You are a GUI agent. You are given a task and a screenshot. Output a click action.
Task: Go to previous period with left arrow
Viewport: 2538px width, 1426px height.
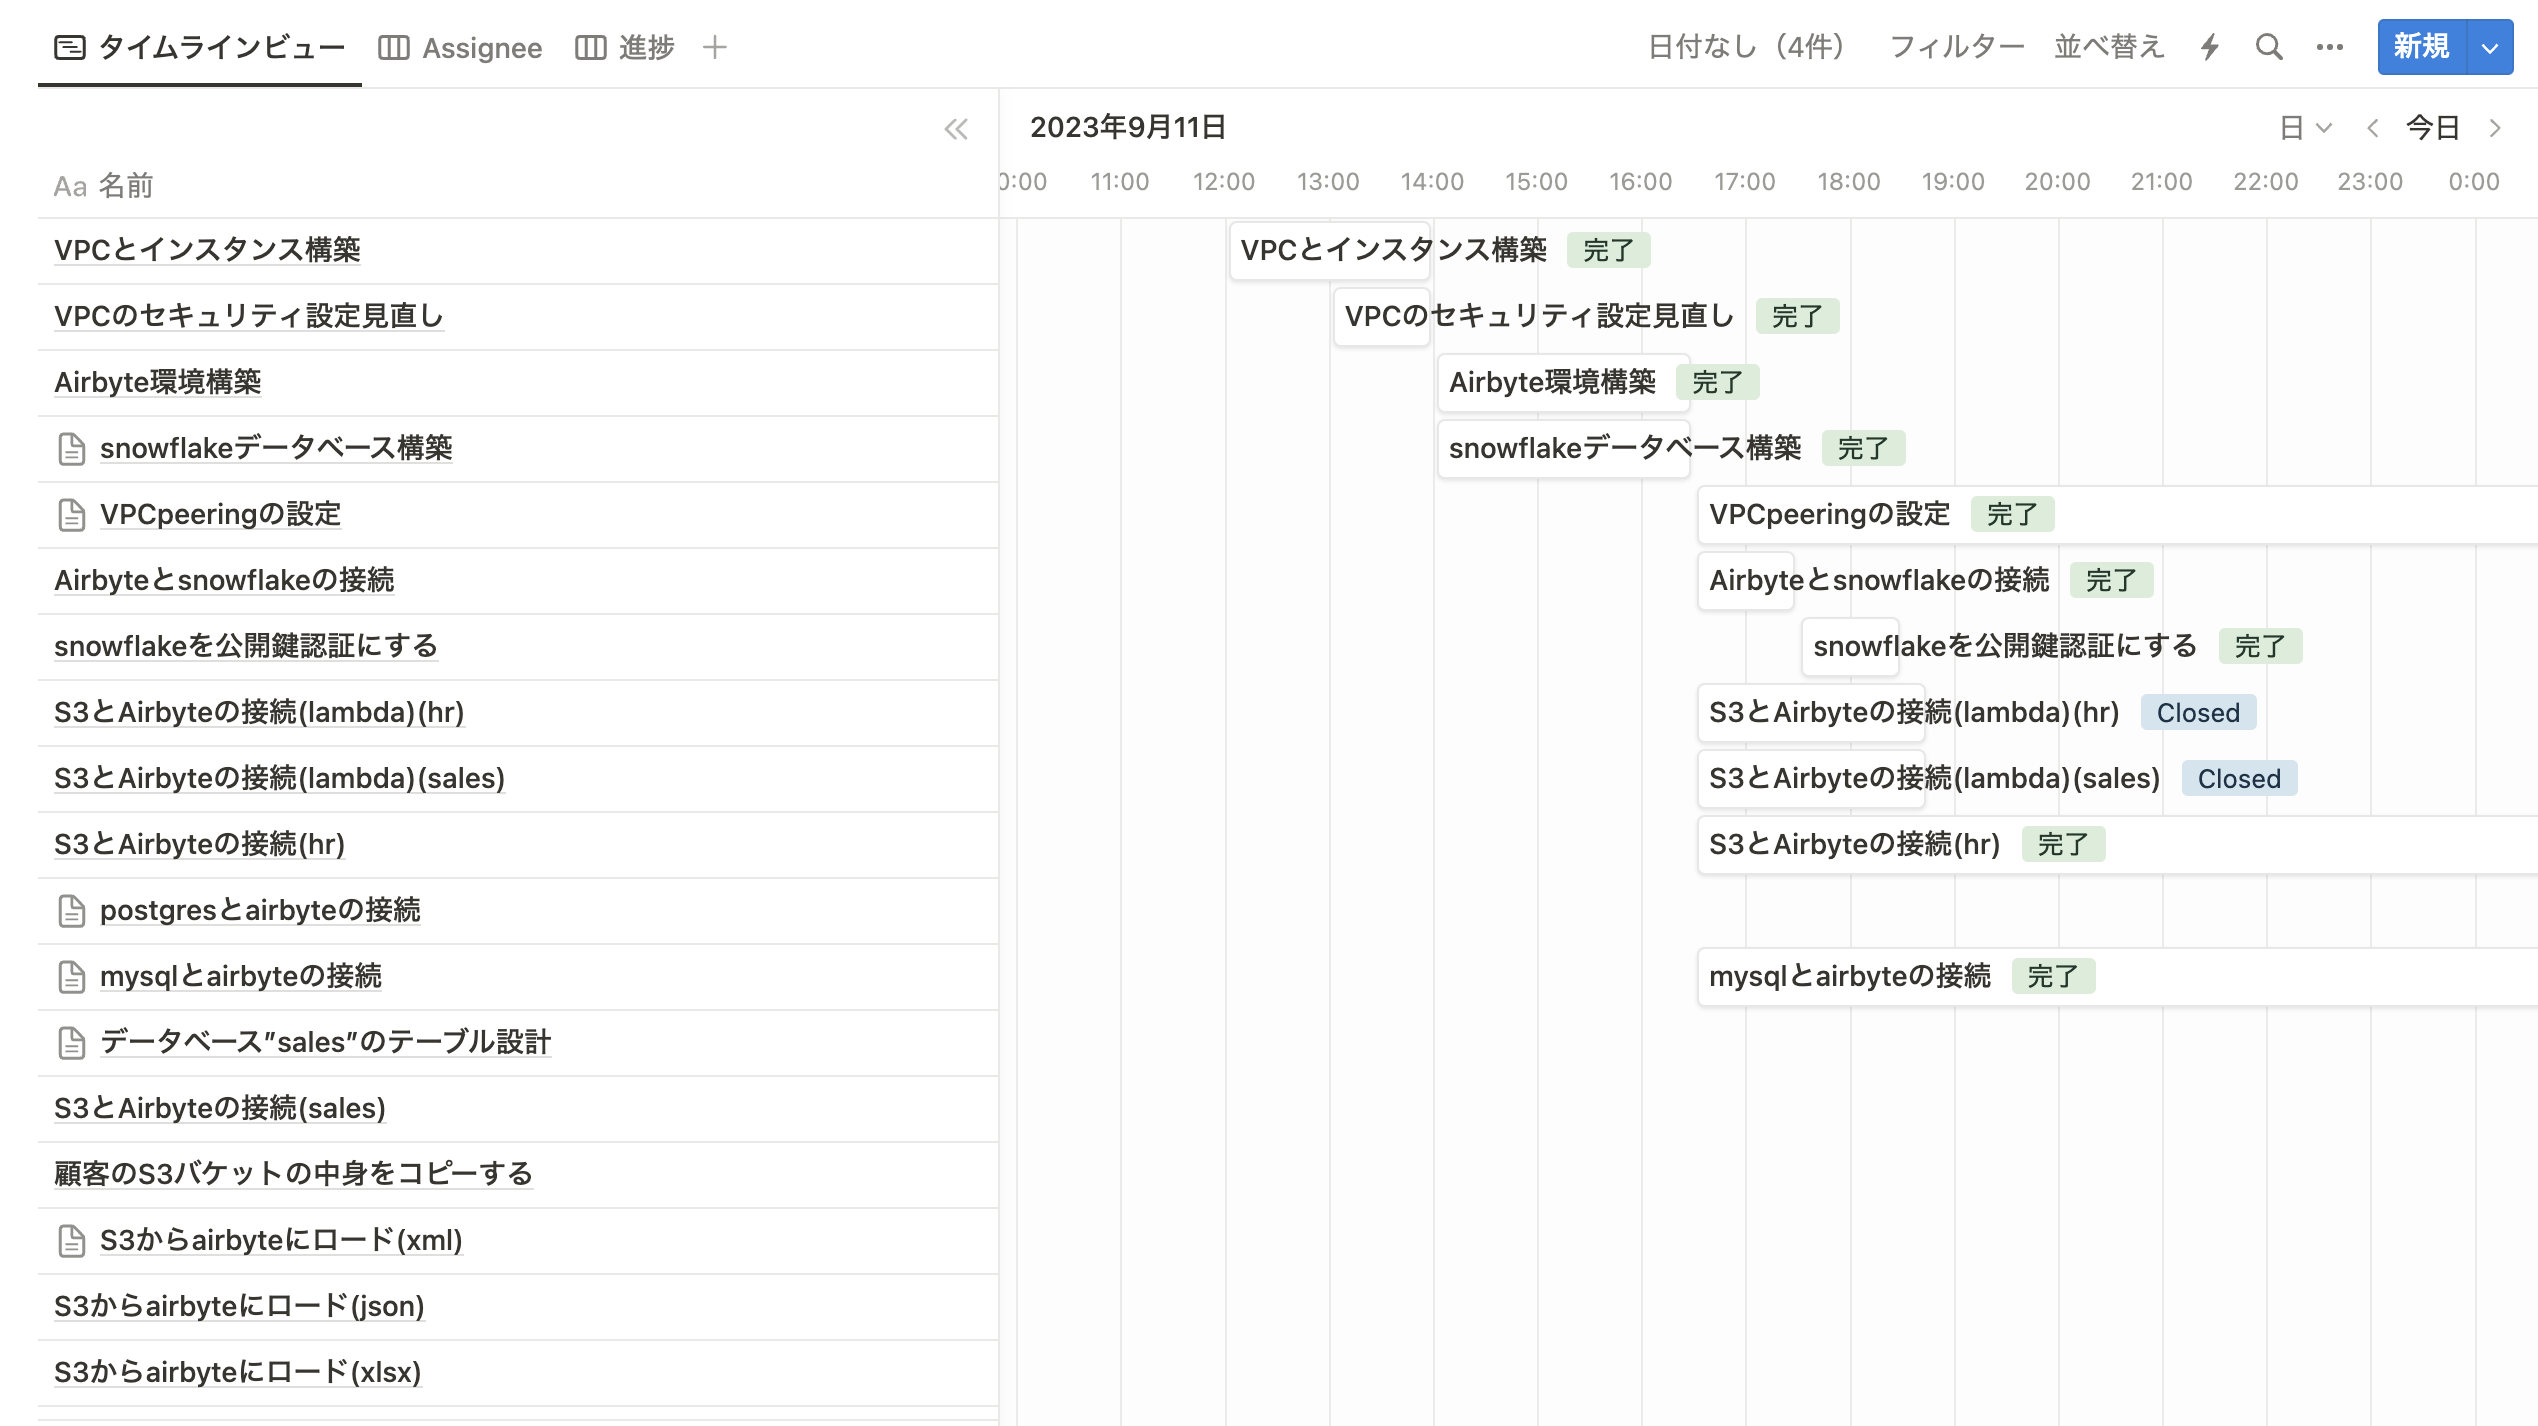(x=2372, y=128)
